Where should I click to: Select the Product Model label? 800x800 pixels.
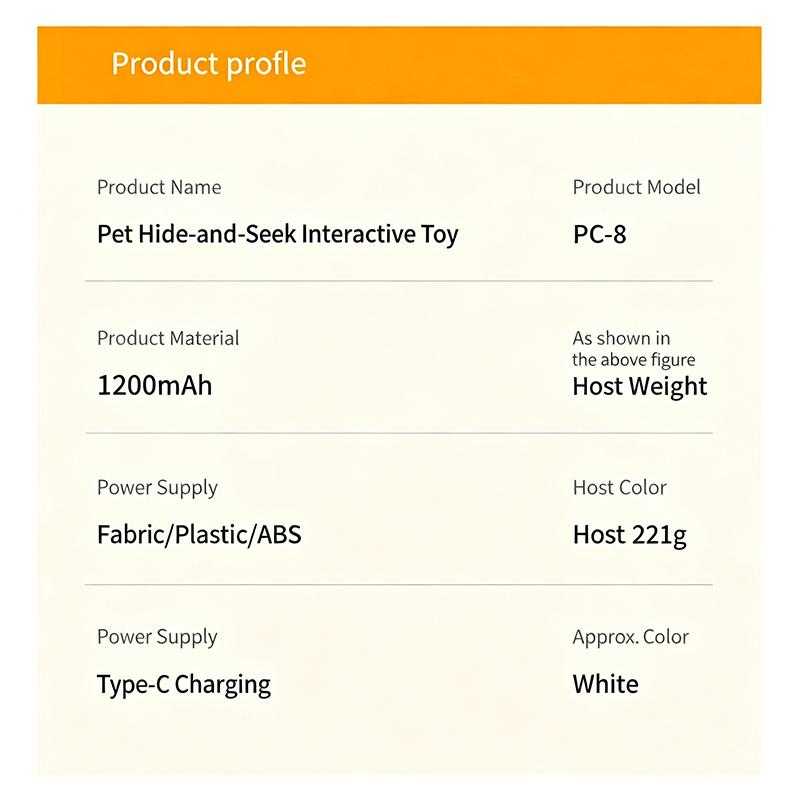pos(636,187)
